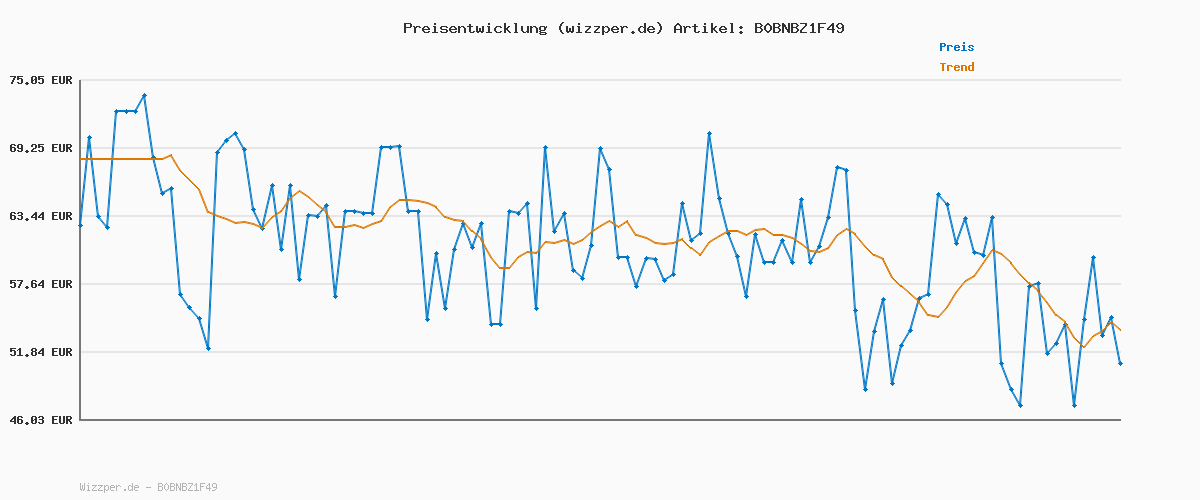1200x500 pixels.
Task: Click the 46.03 EUR axis label
Action: pyautogui.click(x=41, y=420)
